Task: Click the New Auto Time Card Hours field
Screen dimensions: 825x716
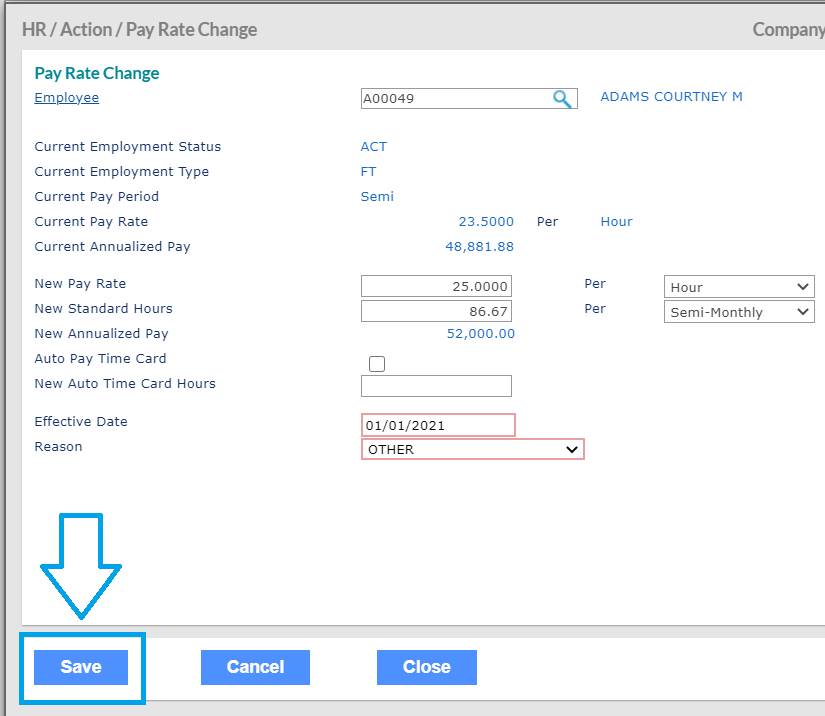Action: click(436, 386)
